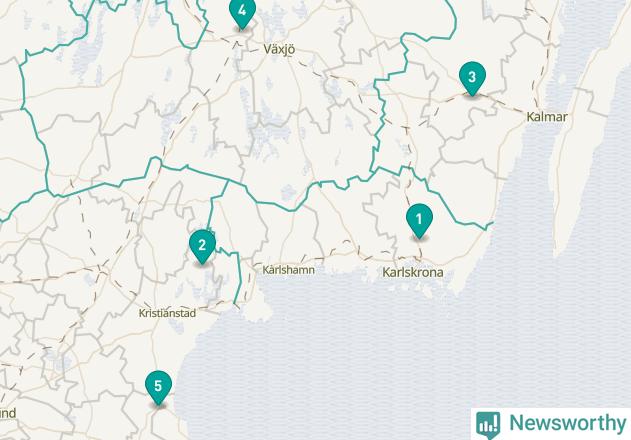Click the Karlskrona city label
Screen dimensions: 631x440
(412, 272)
